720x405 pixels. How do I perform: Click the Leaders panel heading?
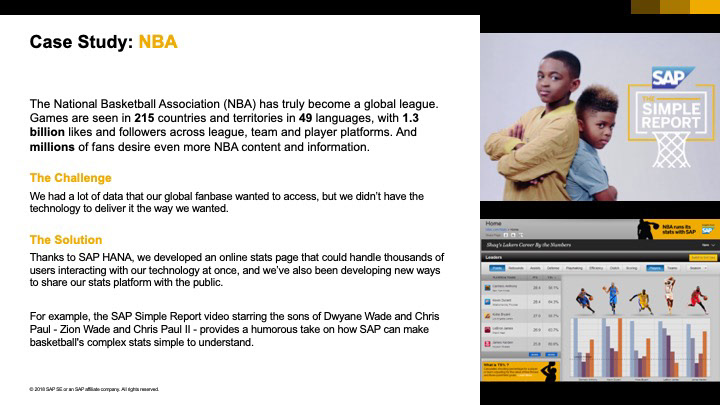tap(494, 258)
